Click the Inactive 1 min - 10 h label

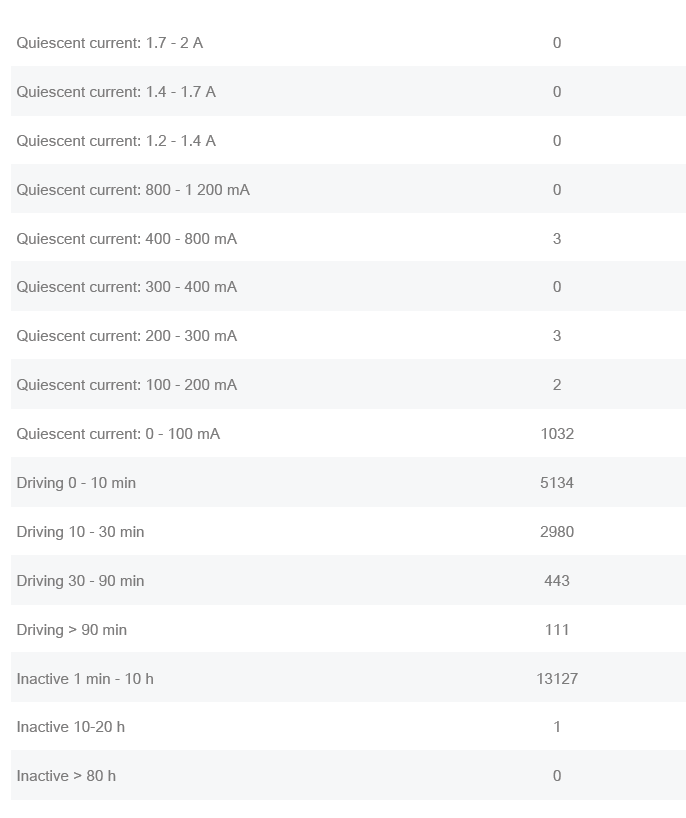point(85,679)
